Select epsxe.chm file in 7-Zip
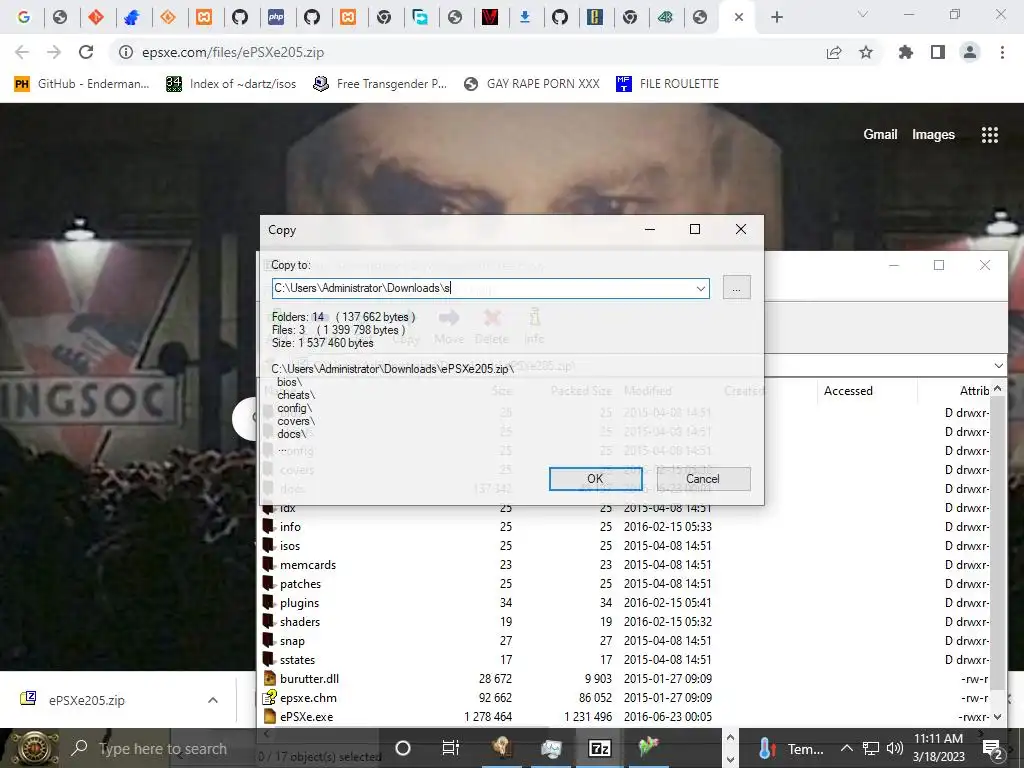 [x=308, y=697]
